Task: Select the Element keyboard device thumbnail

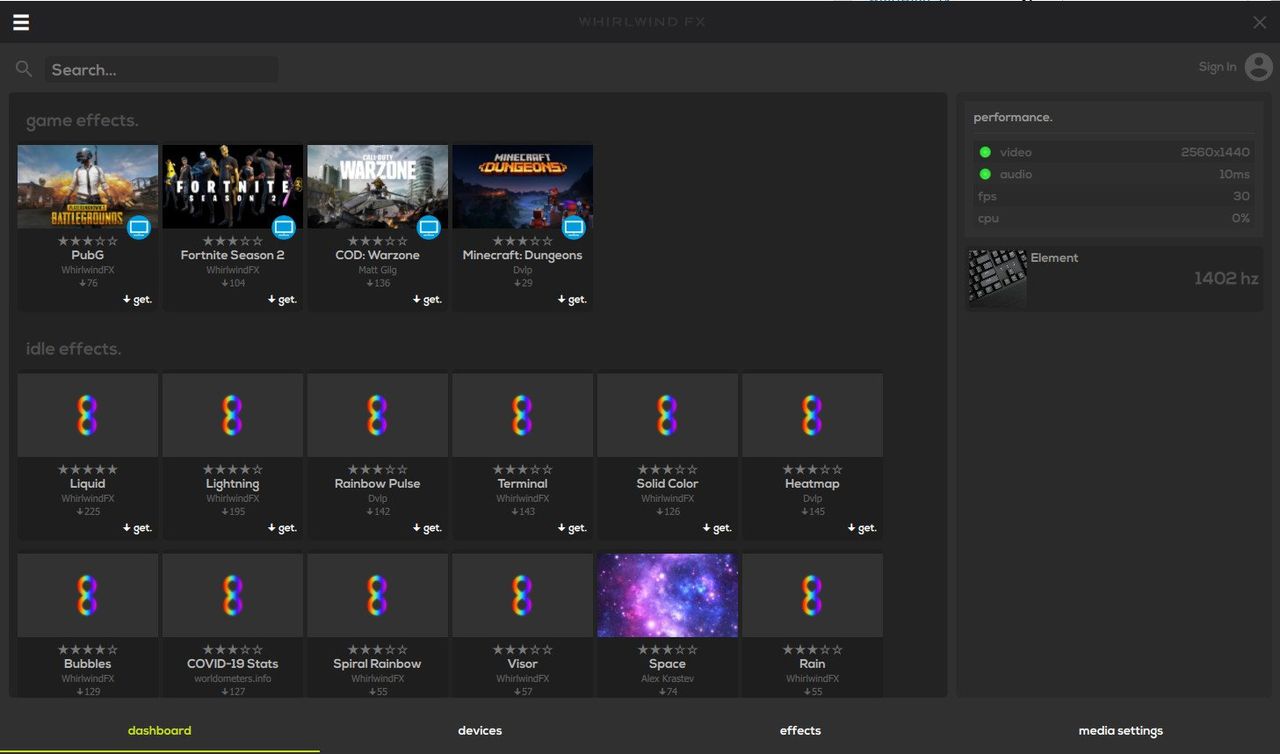Action: click(998, 277)
